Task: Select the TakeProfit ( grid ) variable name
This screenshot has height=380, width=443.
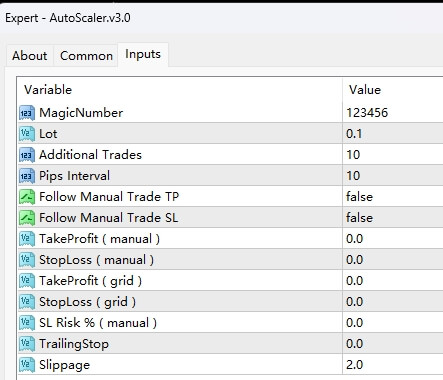Action: coord(90,281)
